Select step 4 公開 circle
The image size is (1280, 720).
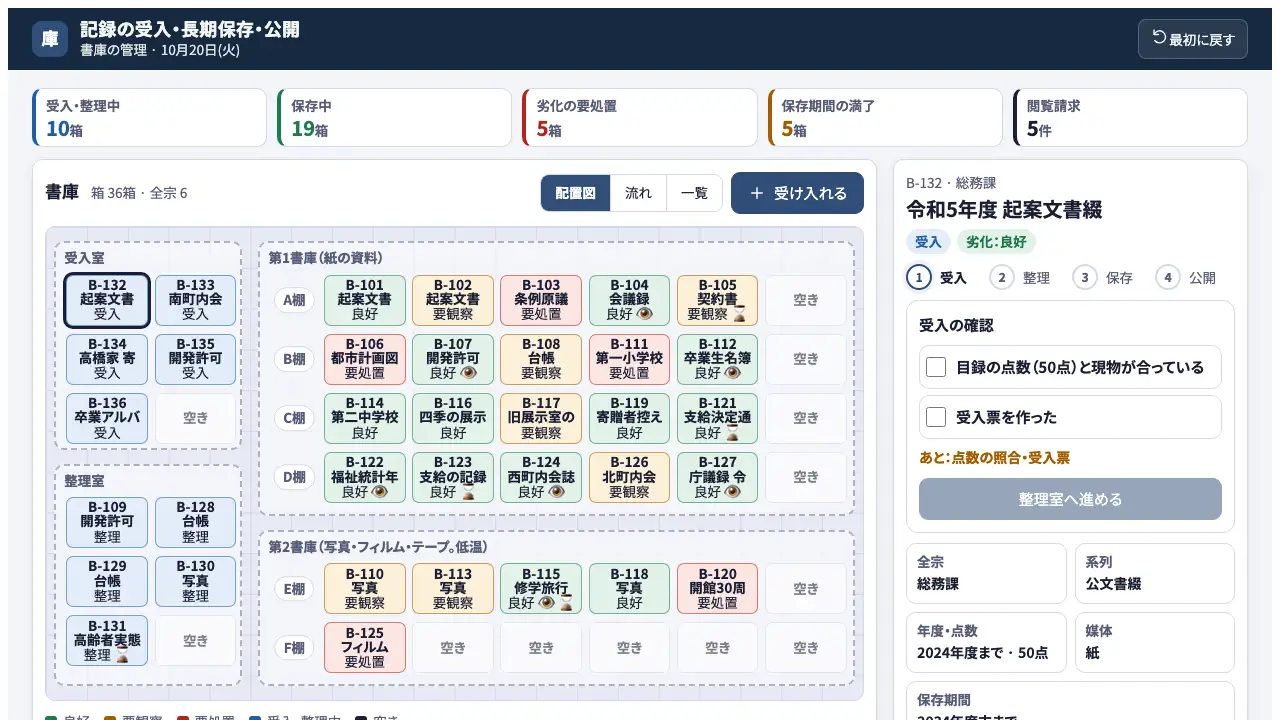click(1168, 277)
